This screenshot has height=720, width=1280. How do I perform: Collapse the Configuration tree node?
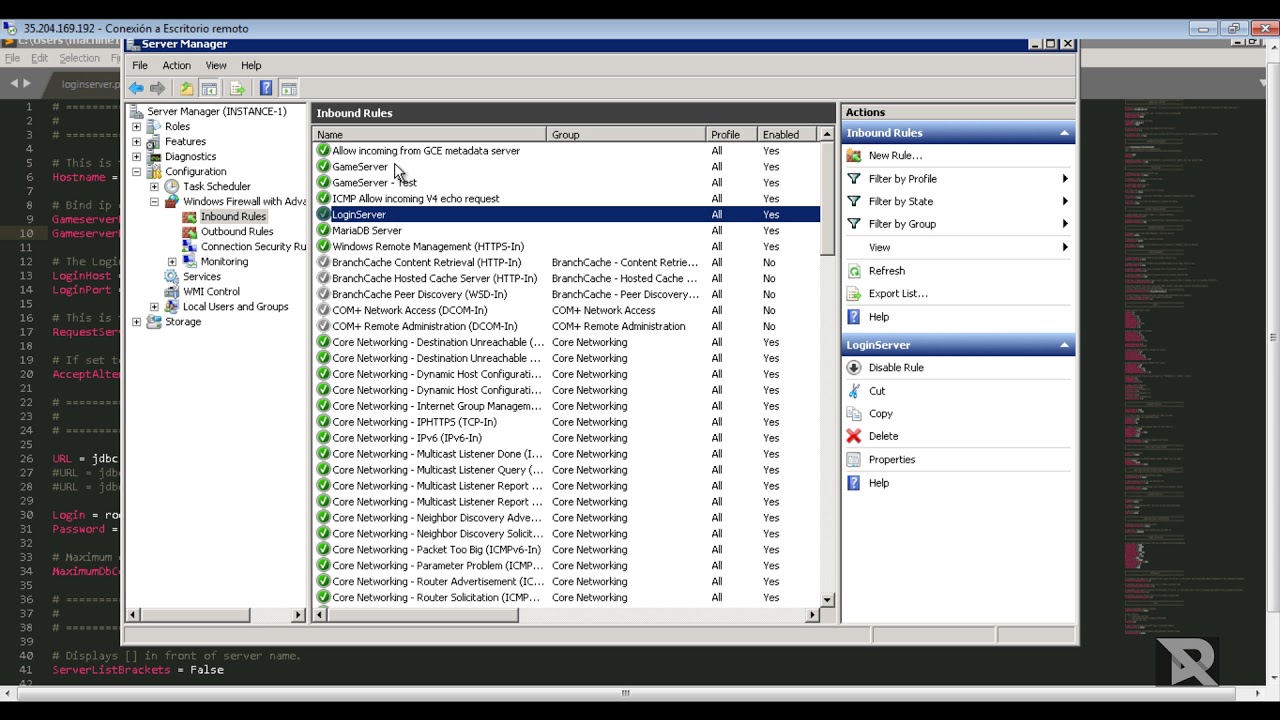[137, 172]
